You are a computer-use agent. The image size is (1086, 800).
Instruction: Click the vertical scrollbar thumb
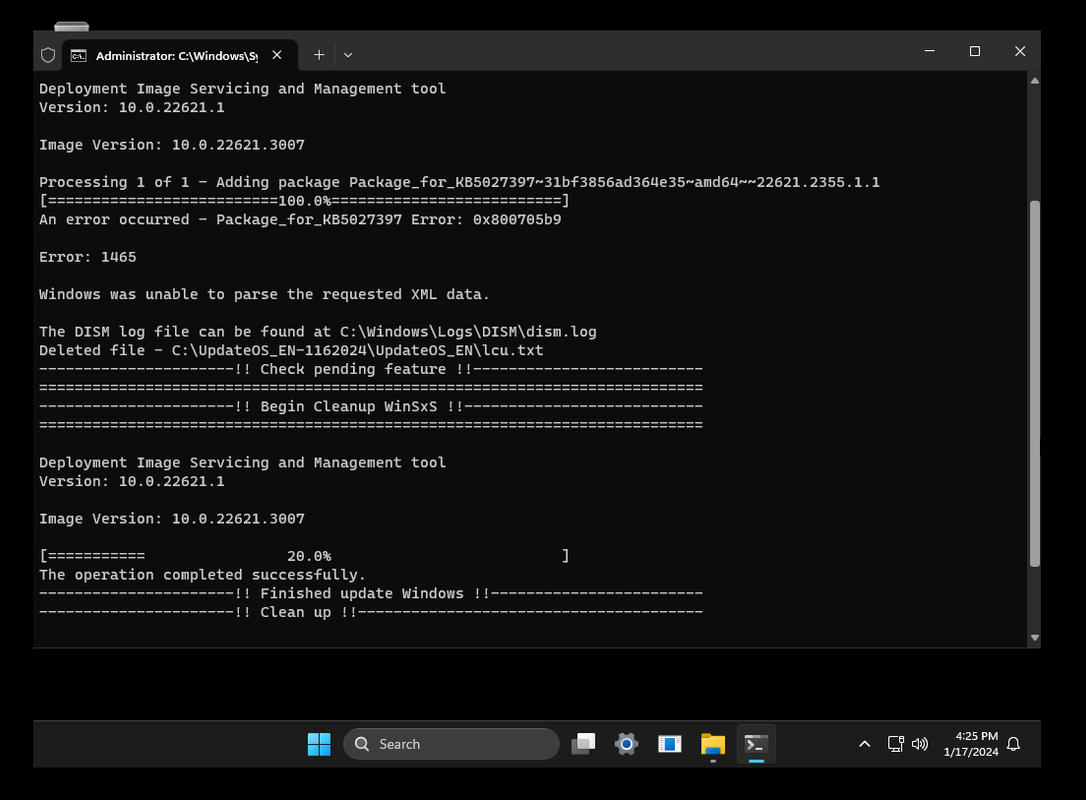[x=1035, y=384]
